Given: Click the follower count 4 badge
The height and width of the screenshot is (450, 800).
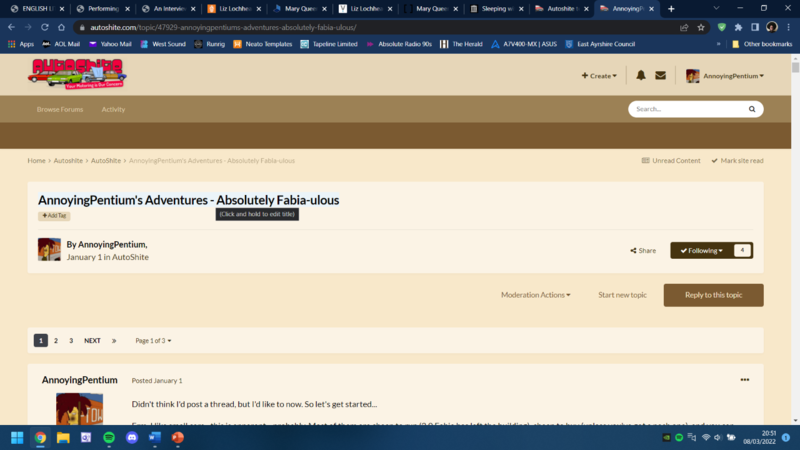Looking at the screenshot, I should (x=742, y=251).
